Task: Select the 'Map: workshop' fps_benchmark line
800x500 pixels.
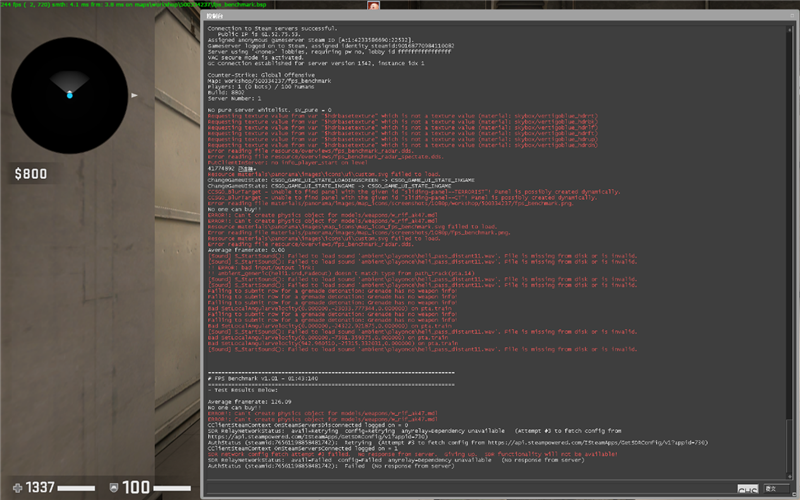Action: click(x=269, y=81)
